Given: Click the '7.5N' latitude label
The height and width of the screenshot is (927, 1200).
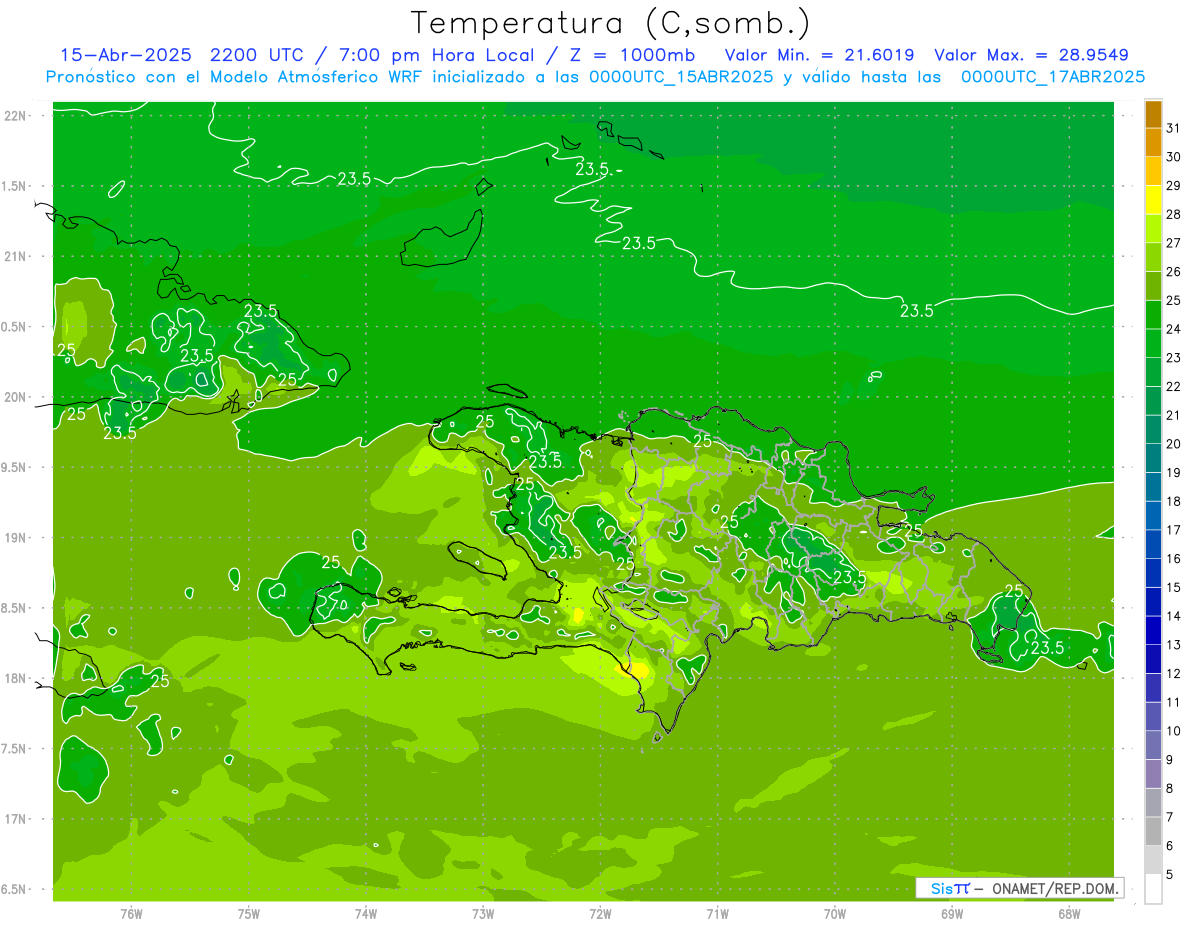Looking at the screenshot, I should pos(14,748).
